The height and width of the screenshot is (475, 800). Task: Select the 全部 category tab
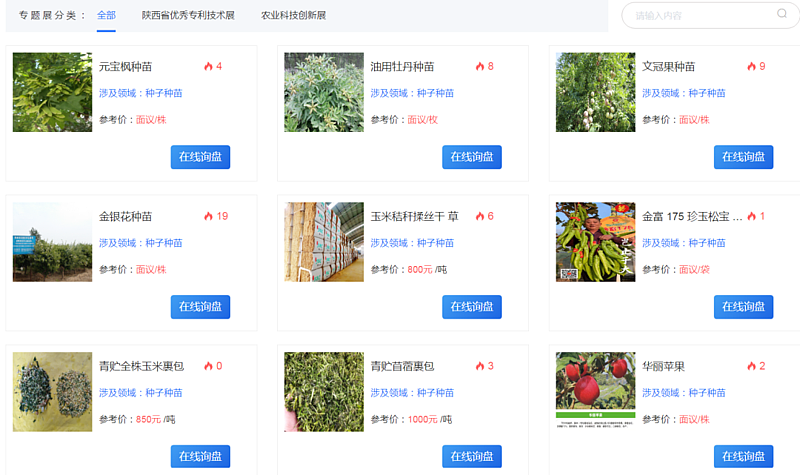[x=106, y=16]
